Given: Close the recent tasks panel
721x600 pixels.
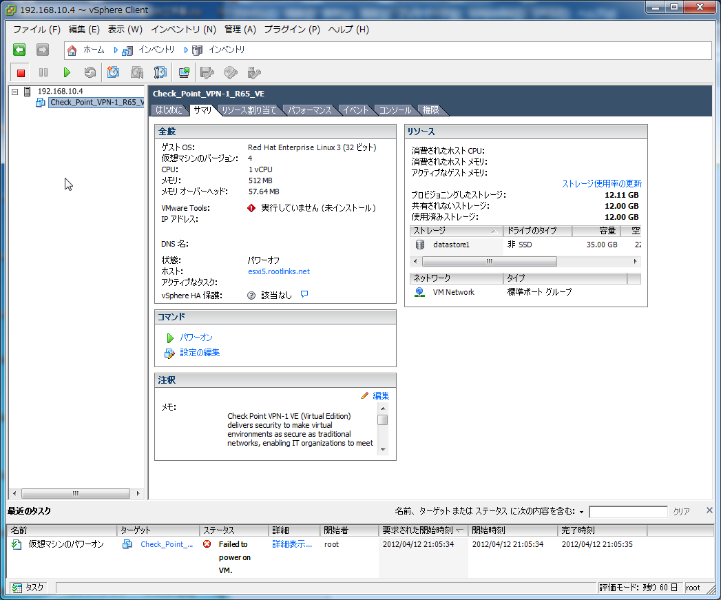Looking at the screenshot, I should click(x=709, y=510).
